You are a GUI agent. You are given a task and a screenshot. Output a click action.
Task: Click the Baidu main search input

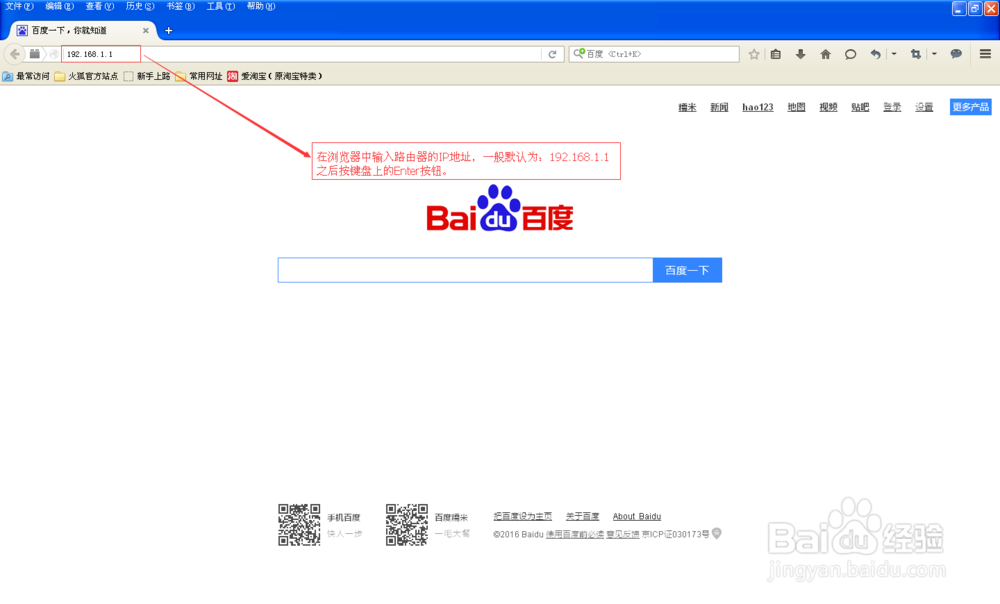click(x=466, y=270)
